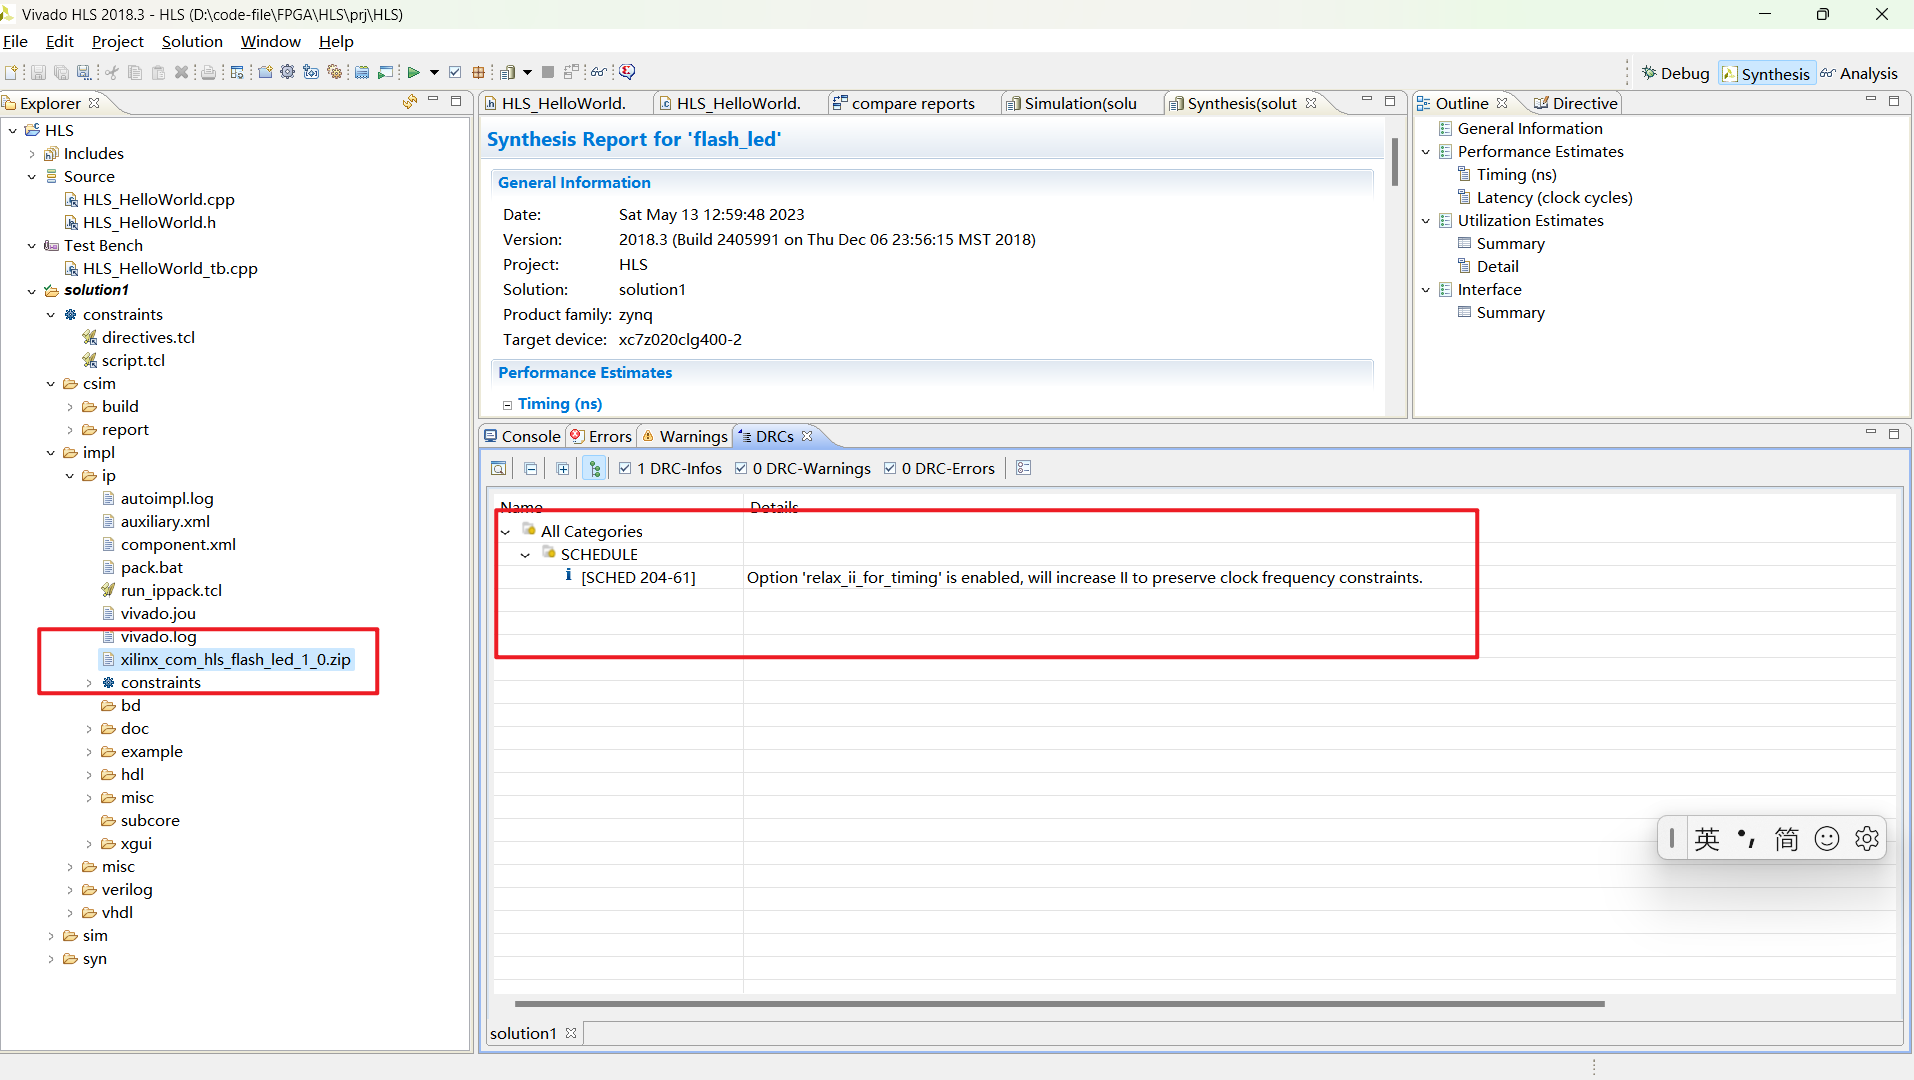This screenshot has height=1080, width=1914.
Task: Run C Simulation toolbar icon
Action: [385, 72]
